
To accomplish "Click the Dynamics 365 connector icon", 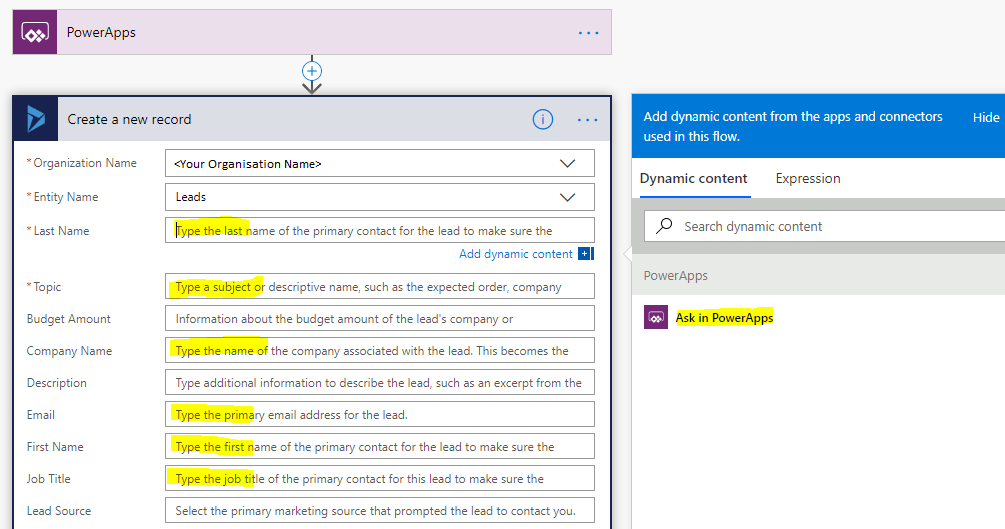I will (35, 119).
